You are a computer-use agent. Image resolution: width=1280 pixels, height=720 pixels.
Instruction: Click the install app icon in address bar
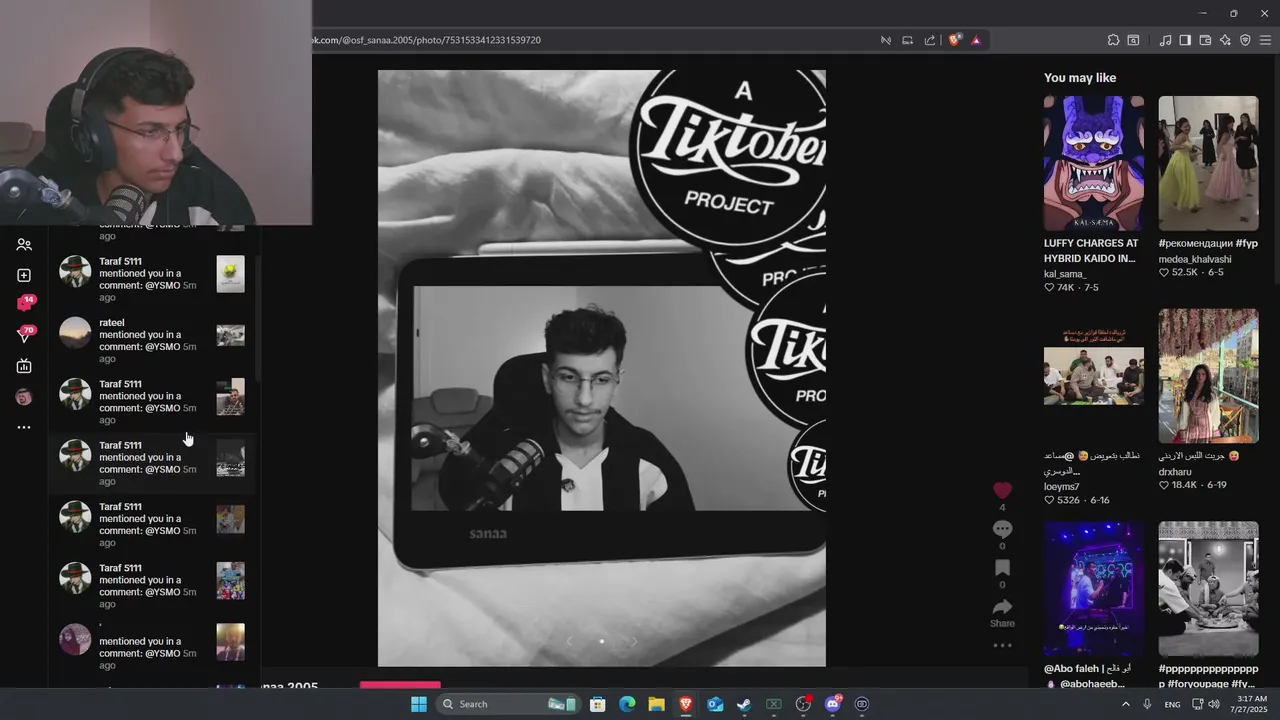[907, 40]
